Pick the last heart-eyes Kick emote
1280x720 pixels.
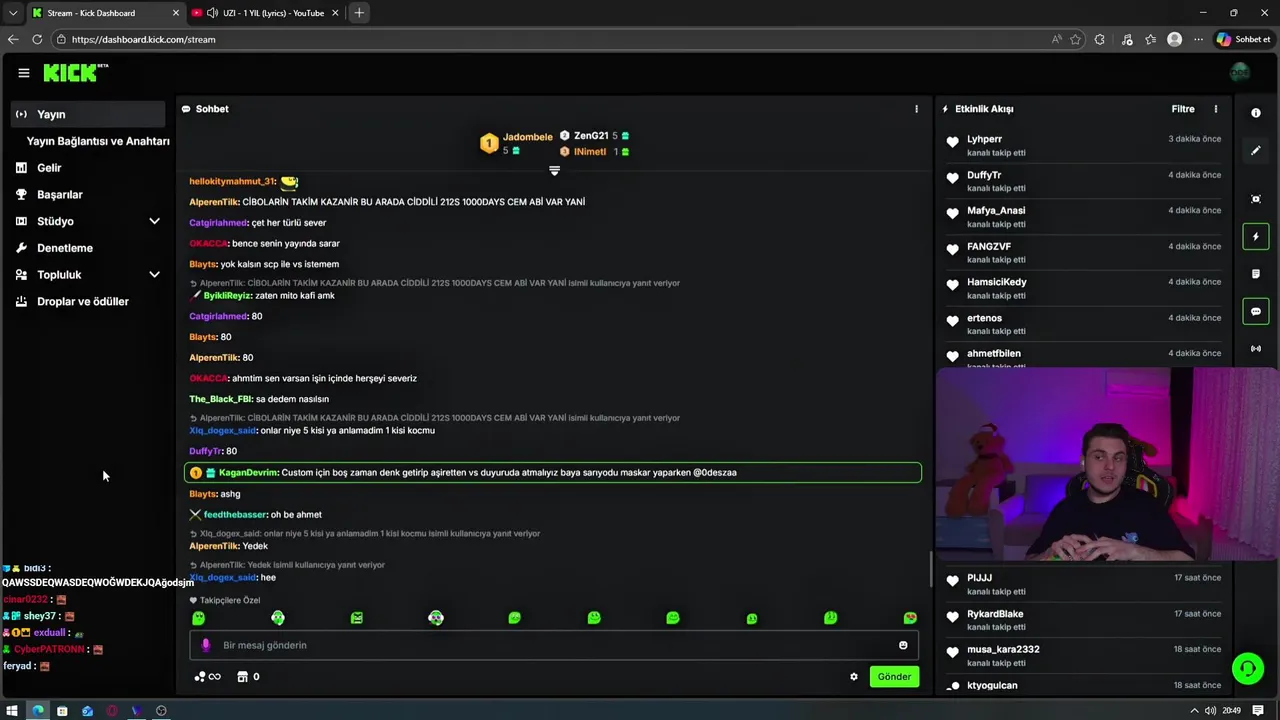tap(910, 618)
